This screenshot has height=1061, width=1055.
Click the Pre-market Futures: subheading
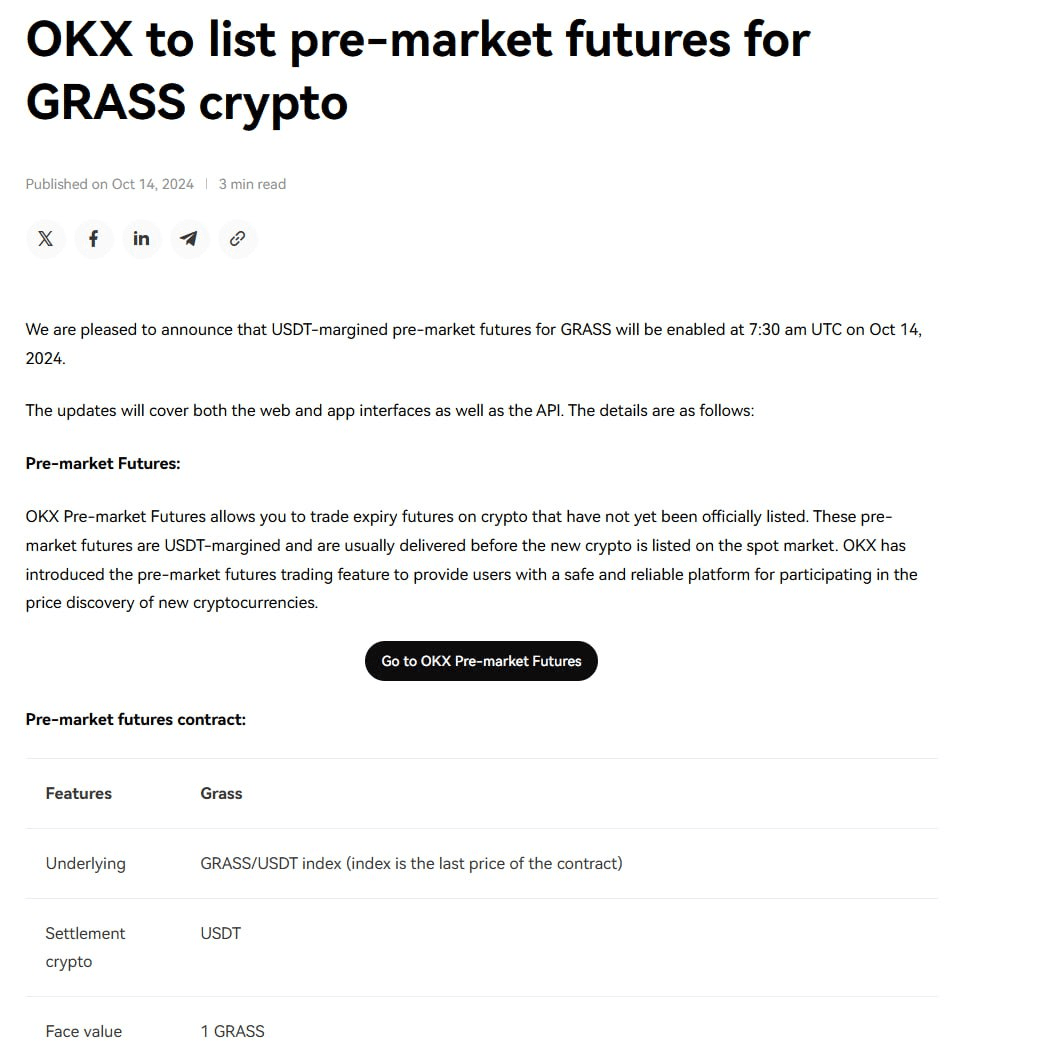[103, 464]
